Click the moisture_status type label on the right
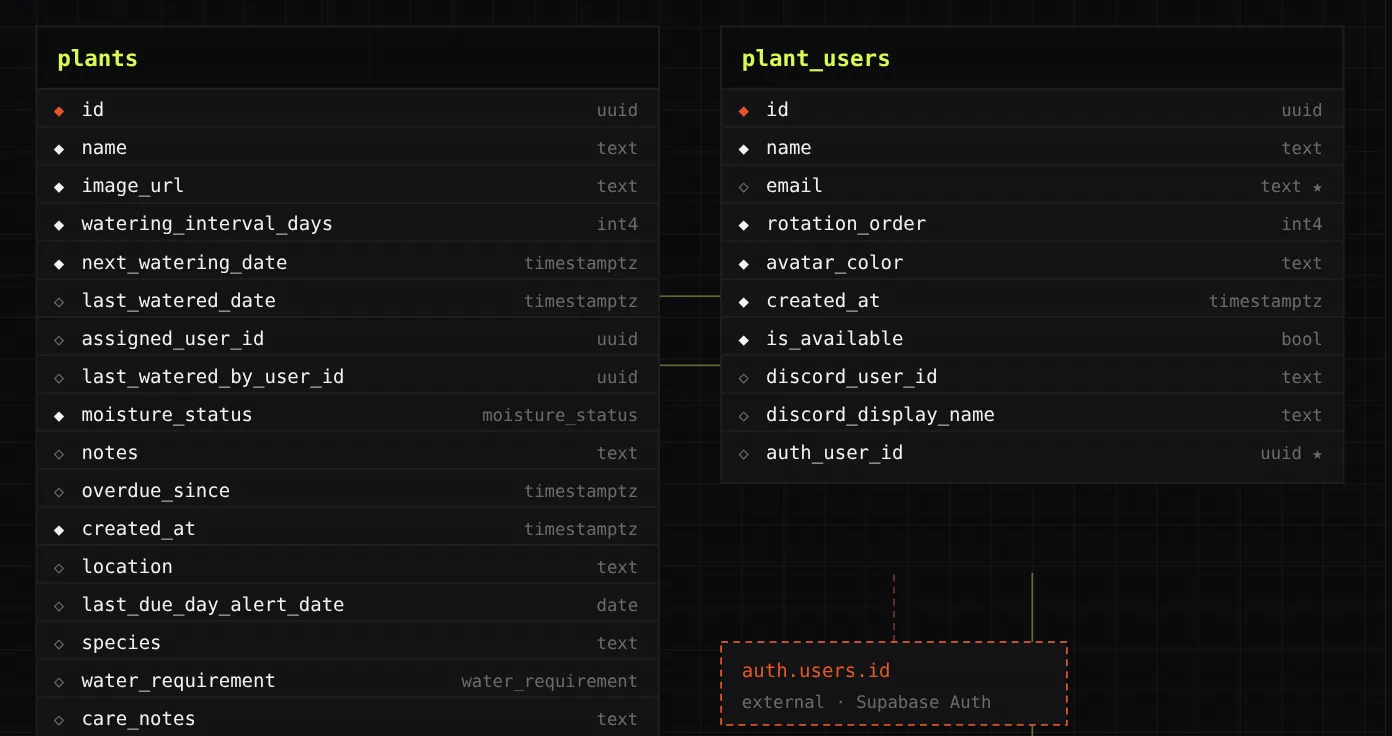The height and width of the screenshot is (736, 1392). click(560, 415)
